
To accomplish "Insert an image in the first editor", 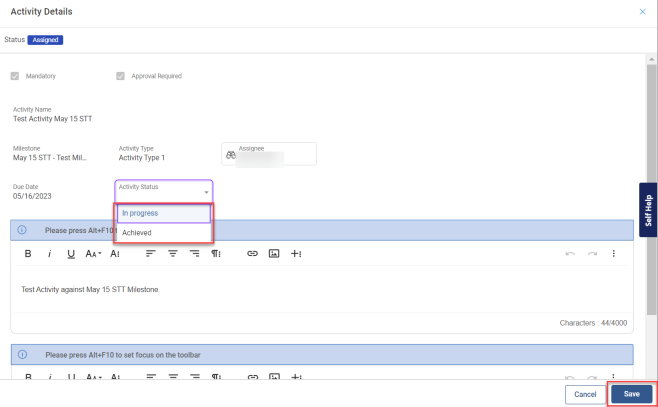I will click(274, 254).
